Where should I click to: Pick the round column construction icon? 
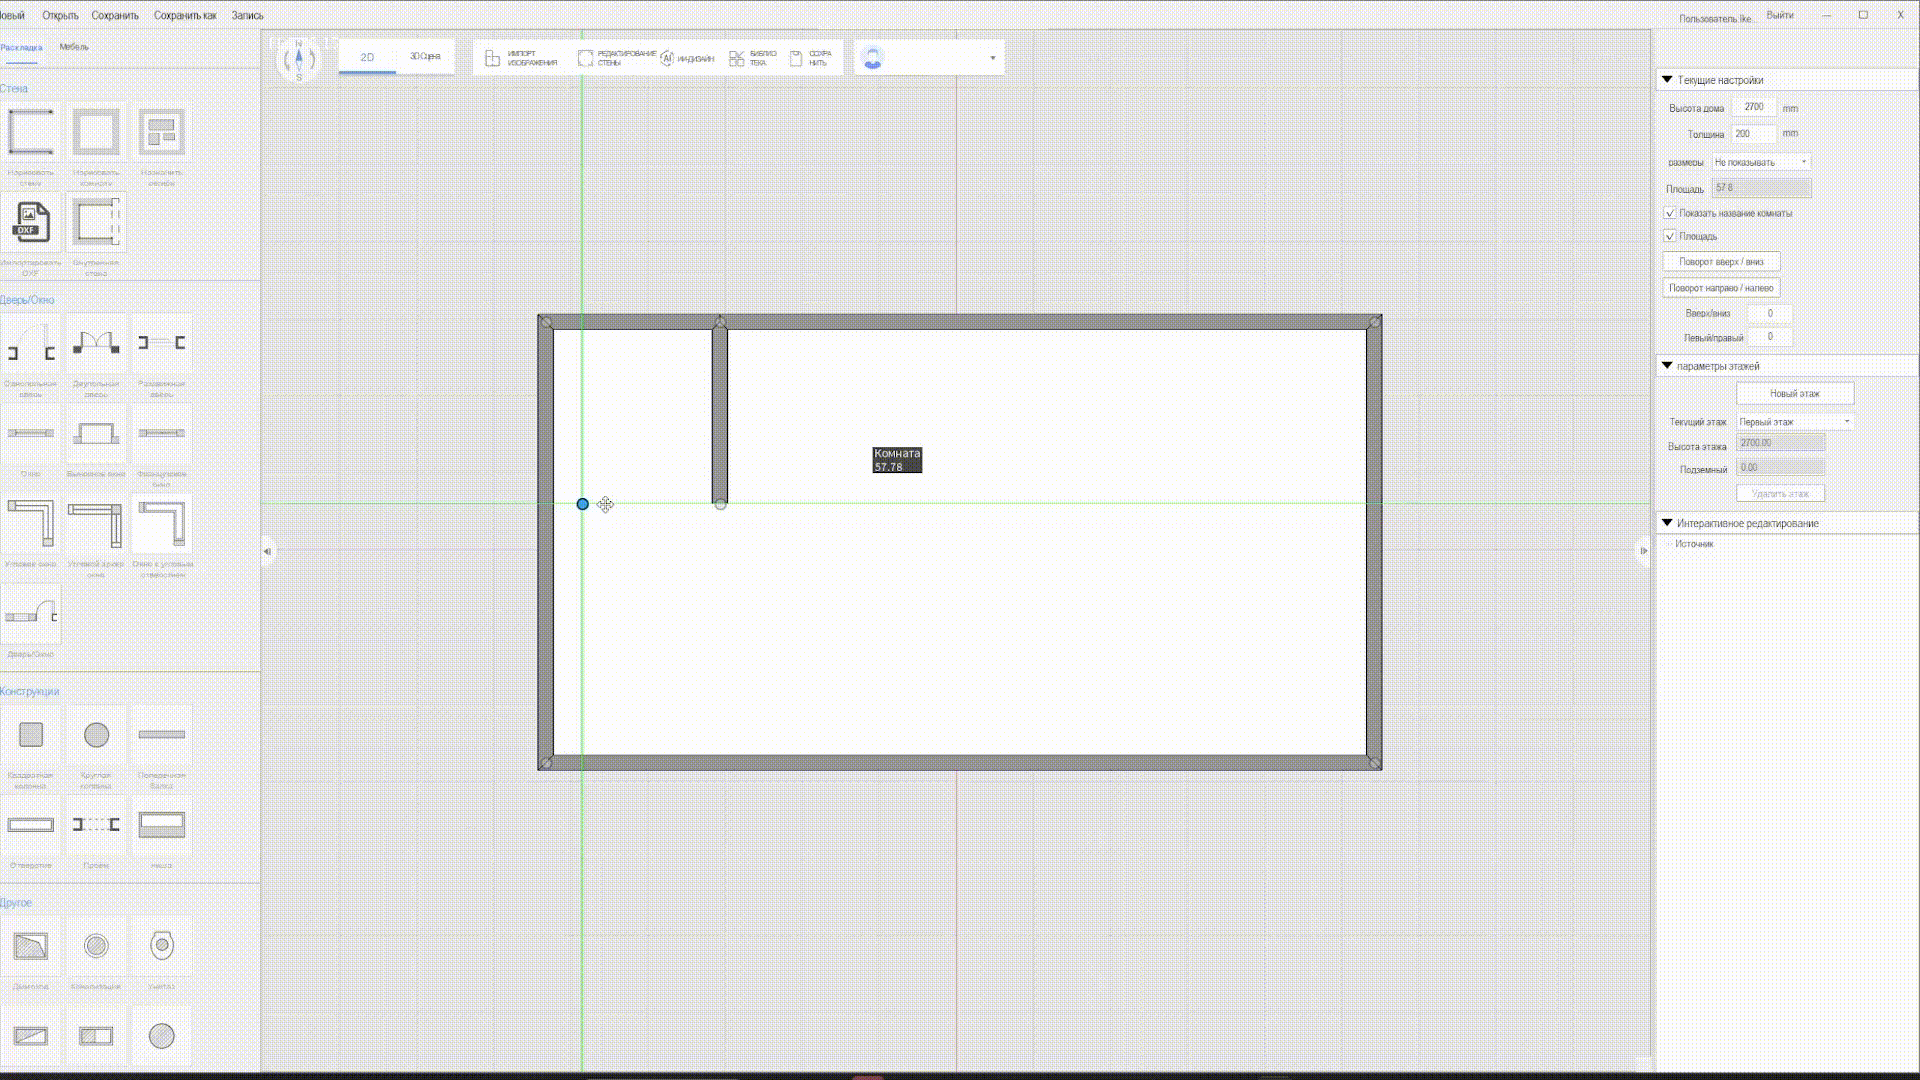pos(96,736)
